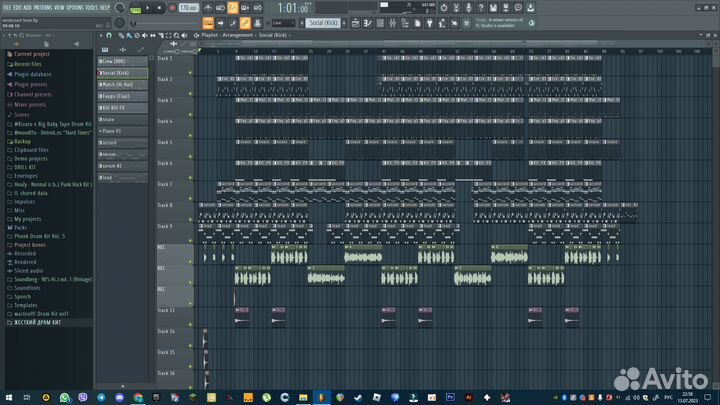Open the chat/news speech bubble icon
The height and width of the screenshot is (405, 720).
coord(518,8)
